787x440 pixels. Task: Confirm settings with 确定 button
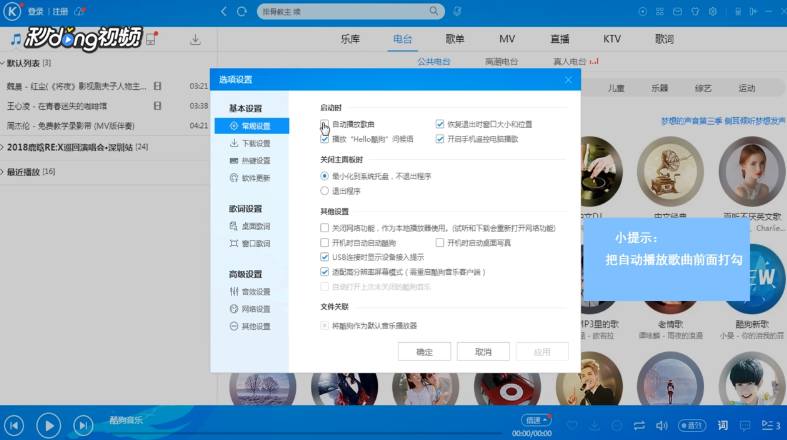coord(424,352)
